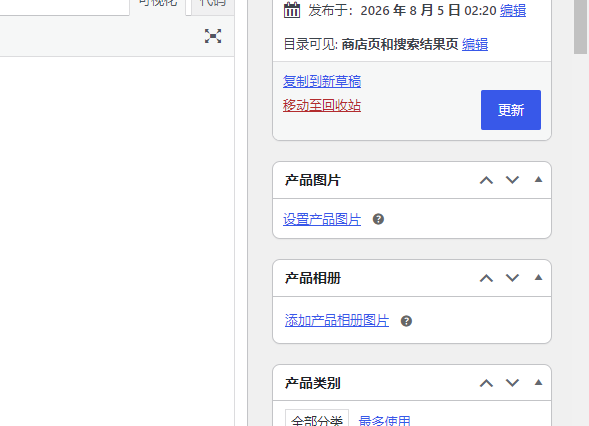Click the 商店页和搜索结果页 visibility text
This screenshot has height=426, width=589.
click(x=400, y=44)
